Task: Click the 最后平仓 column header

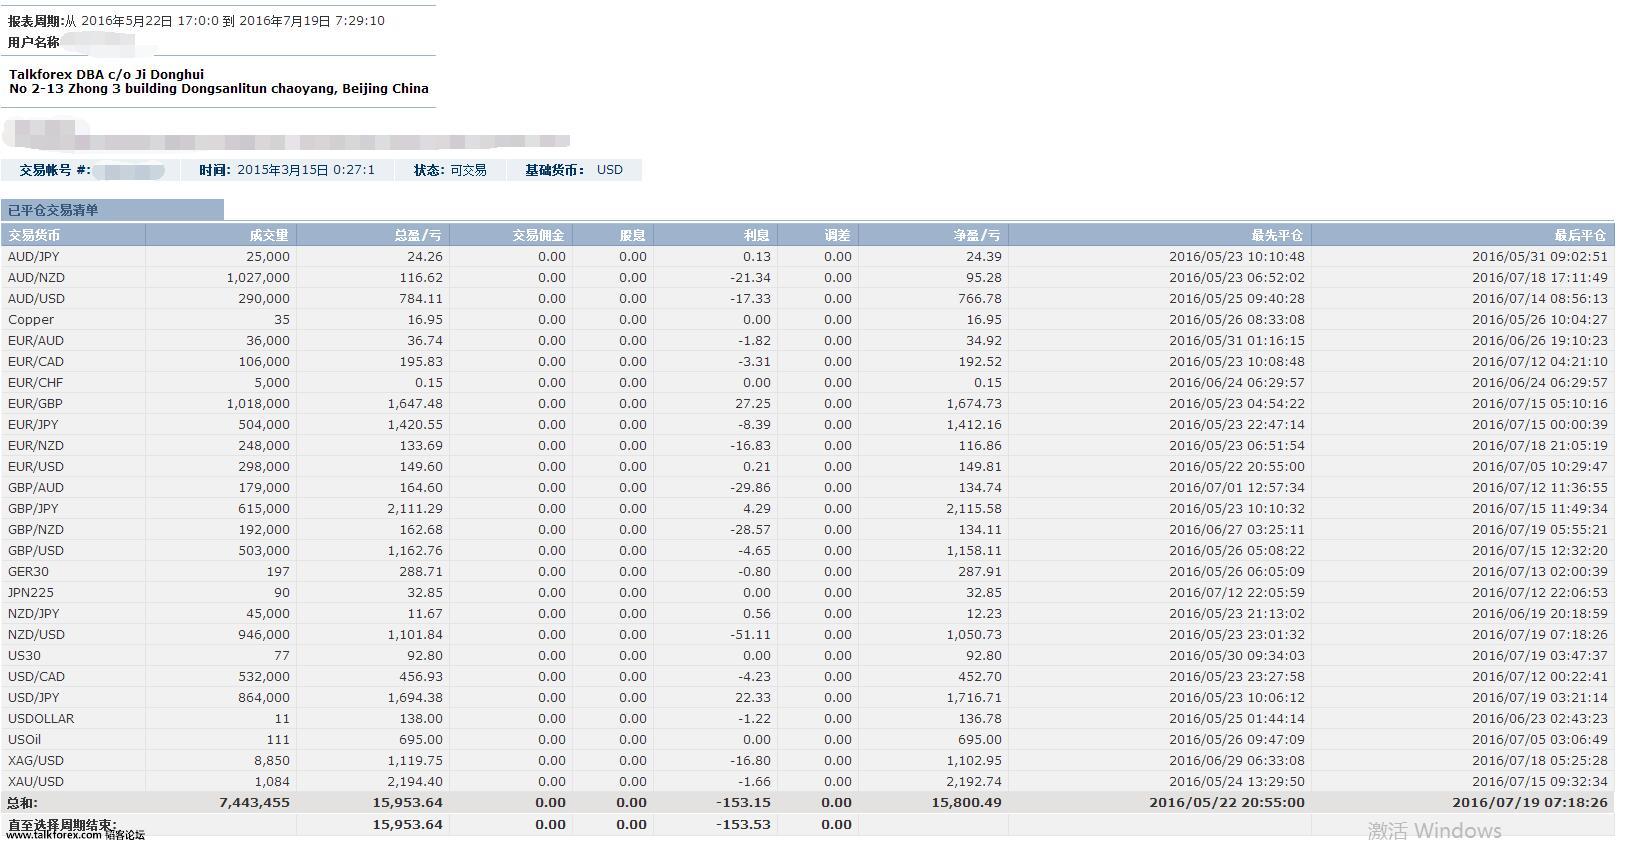Action: pyautogui.click(x=1581, y=236)
